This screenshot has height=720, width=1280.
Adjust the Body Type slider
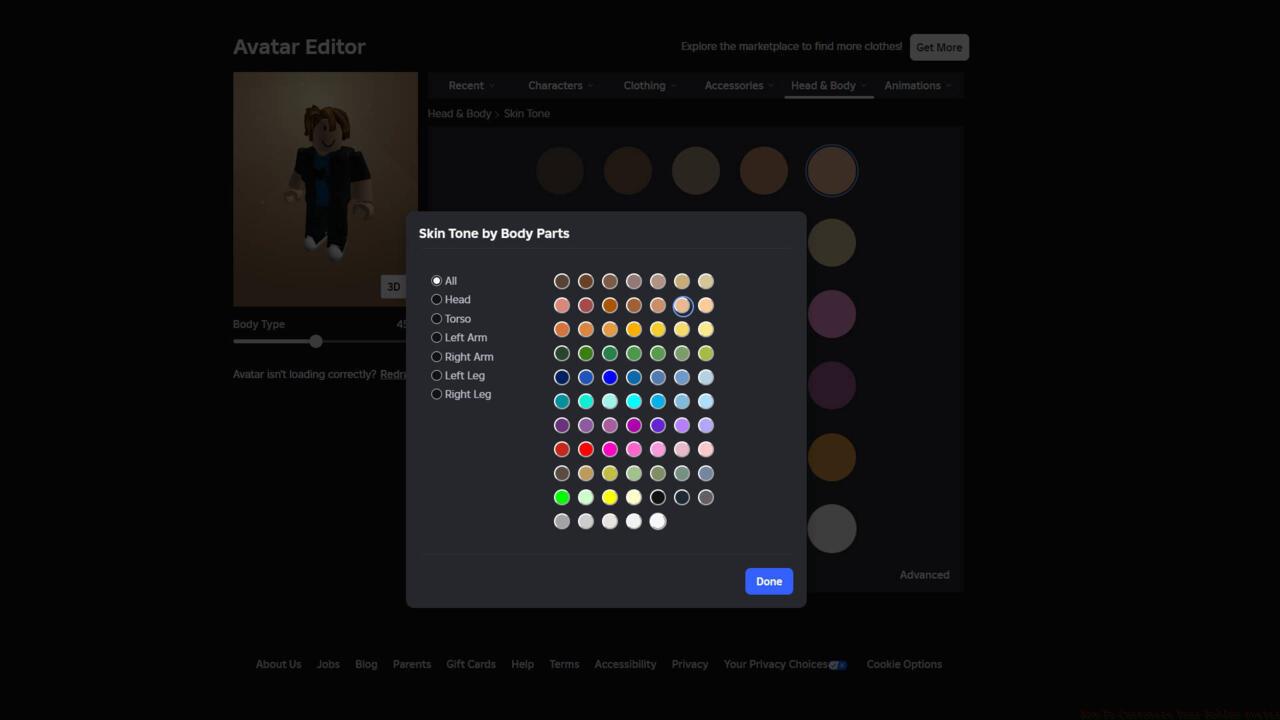tap(316, 341)
